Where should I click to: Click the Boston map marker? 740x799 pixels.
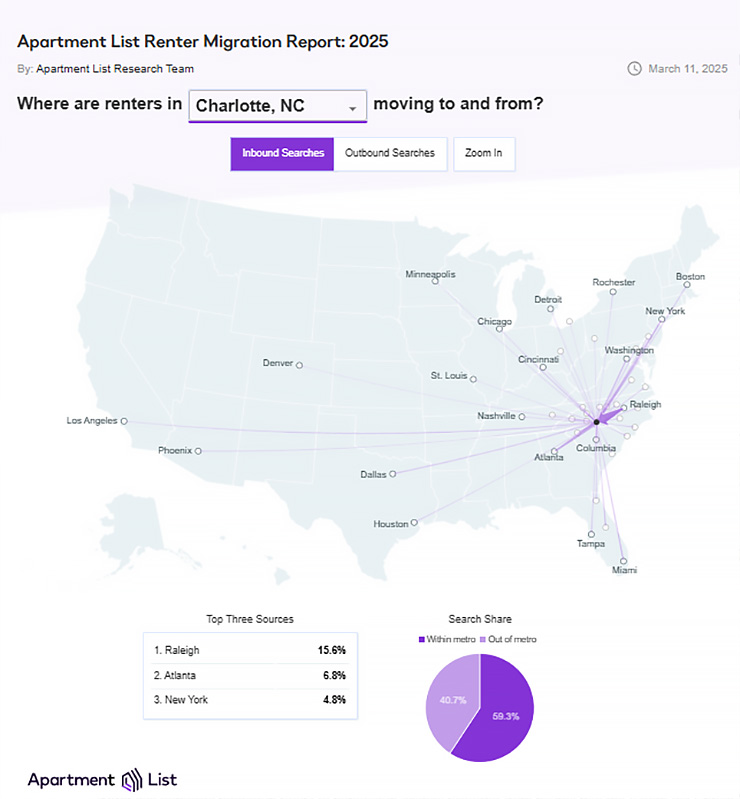point(686,285)
